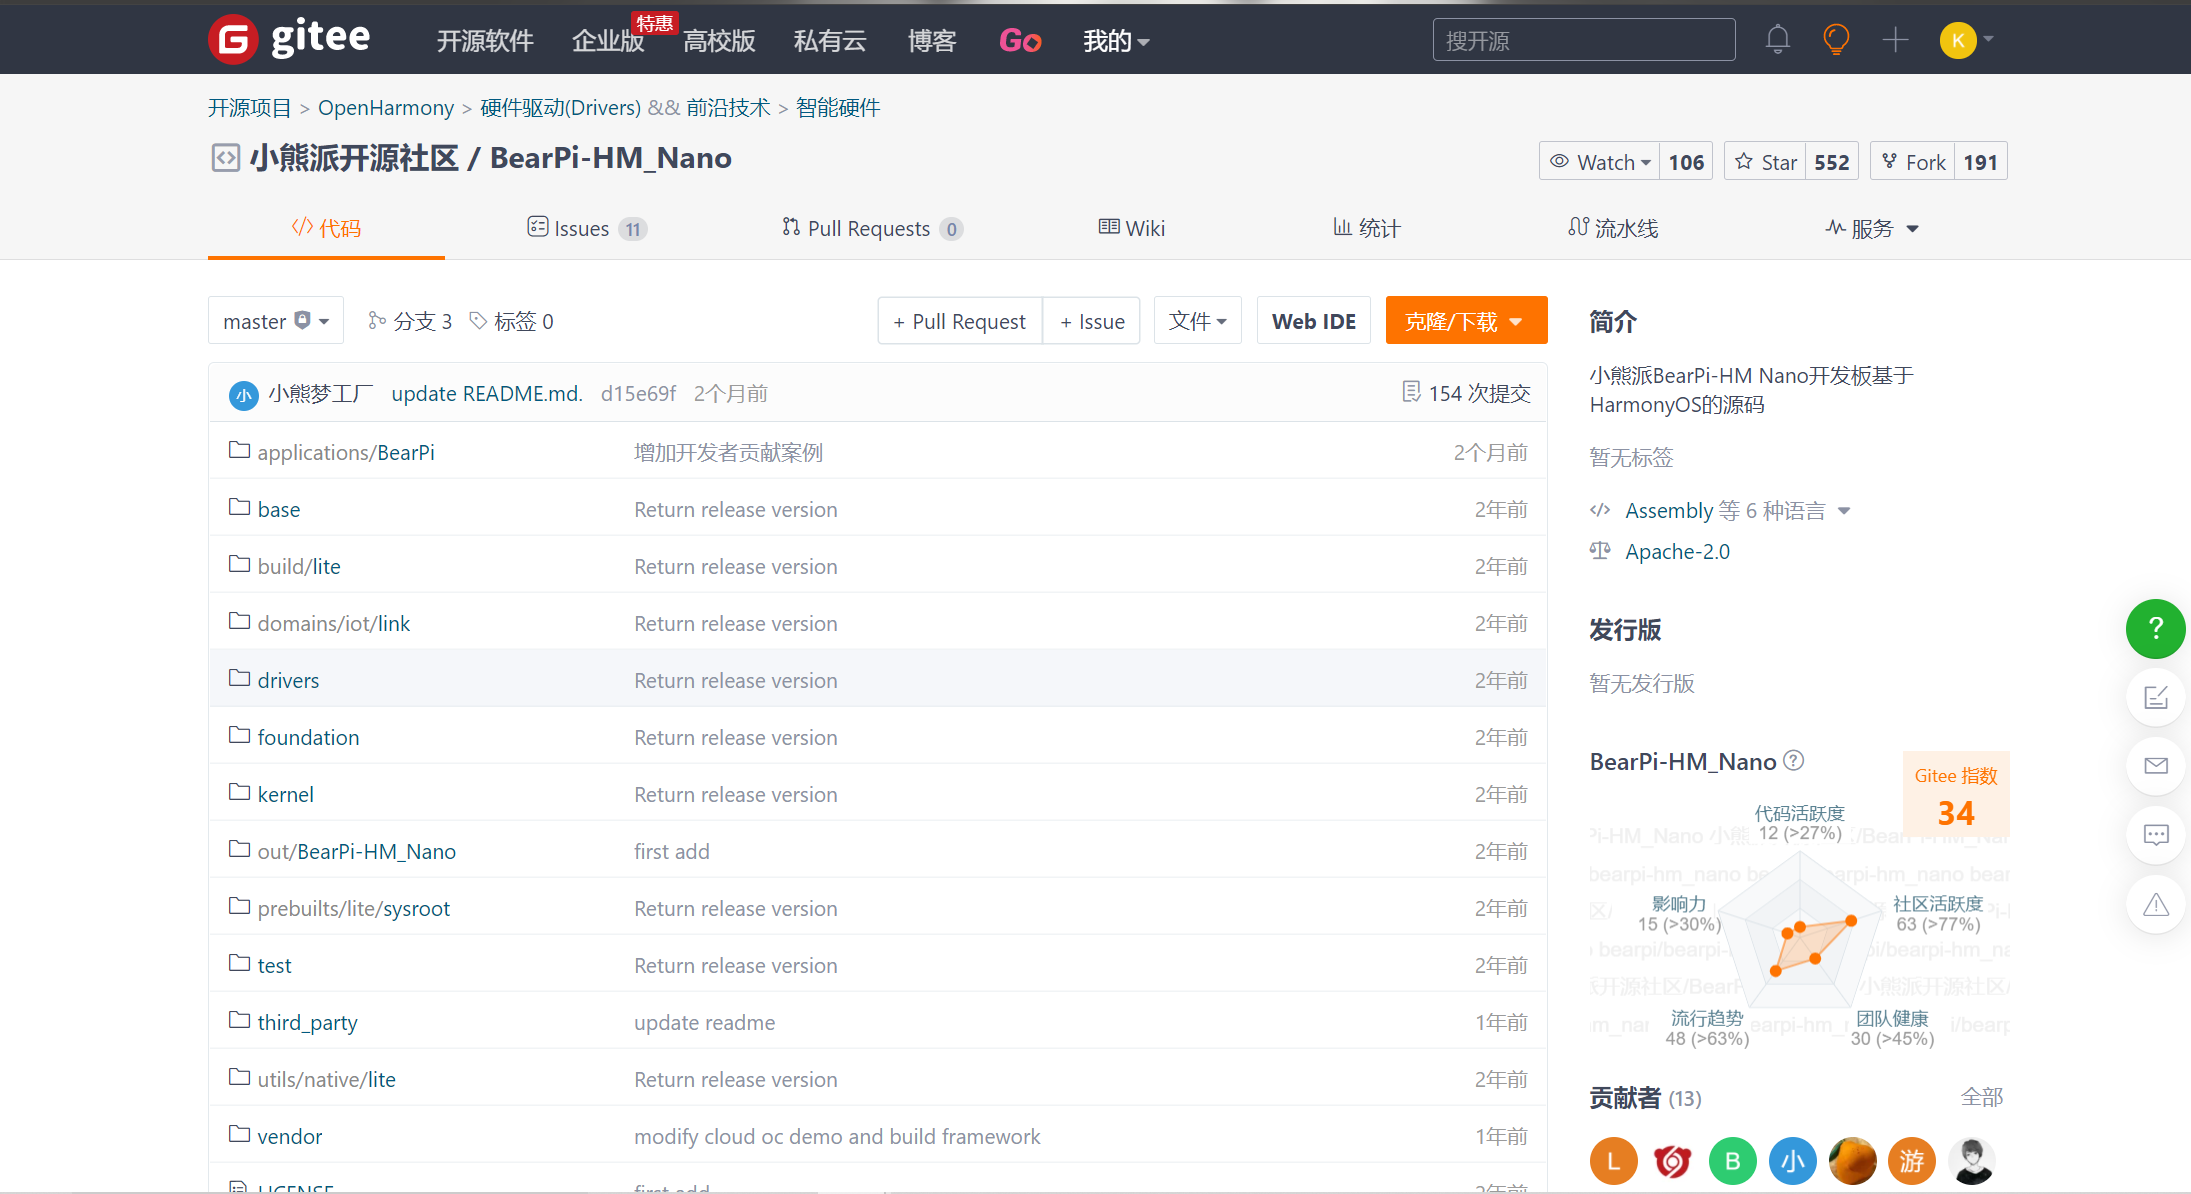Click the kernel folder icon
Viewport: 2191px width, 1194px height.
239,792
